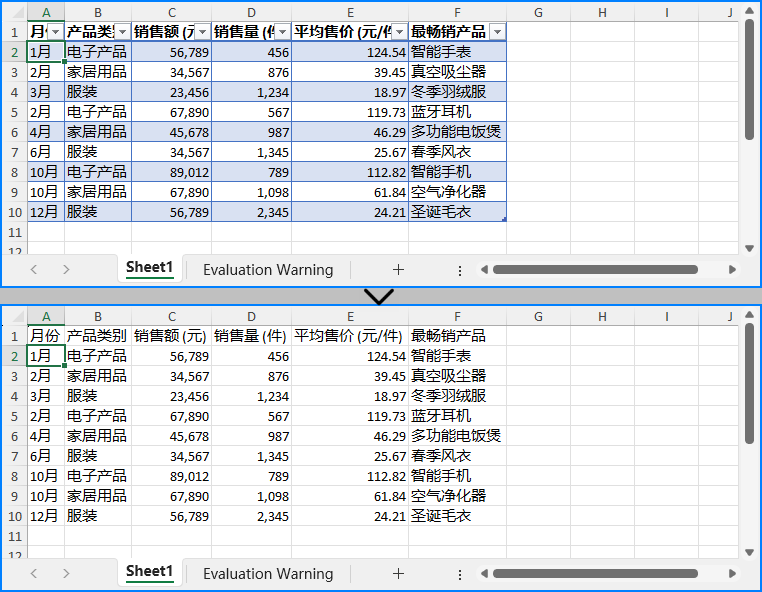The height and width of the screenshot is (592, 762).
Task: Select row 5 header in top sheet
Action: (15, 112)
